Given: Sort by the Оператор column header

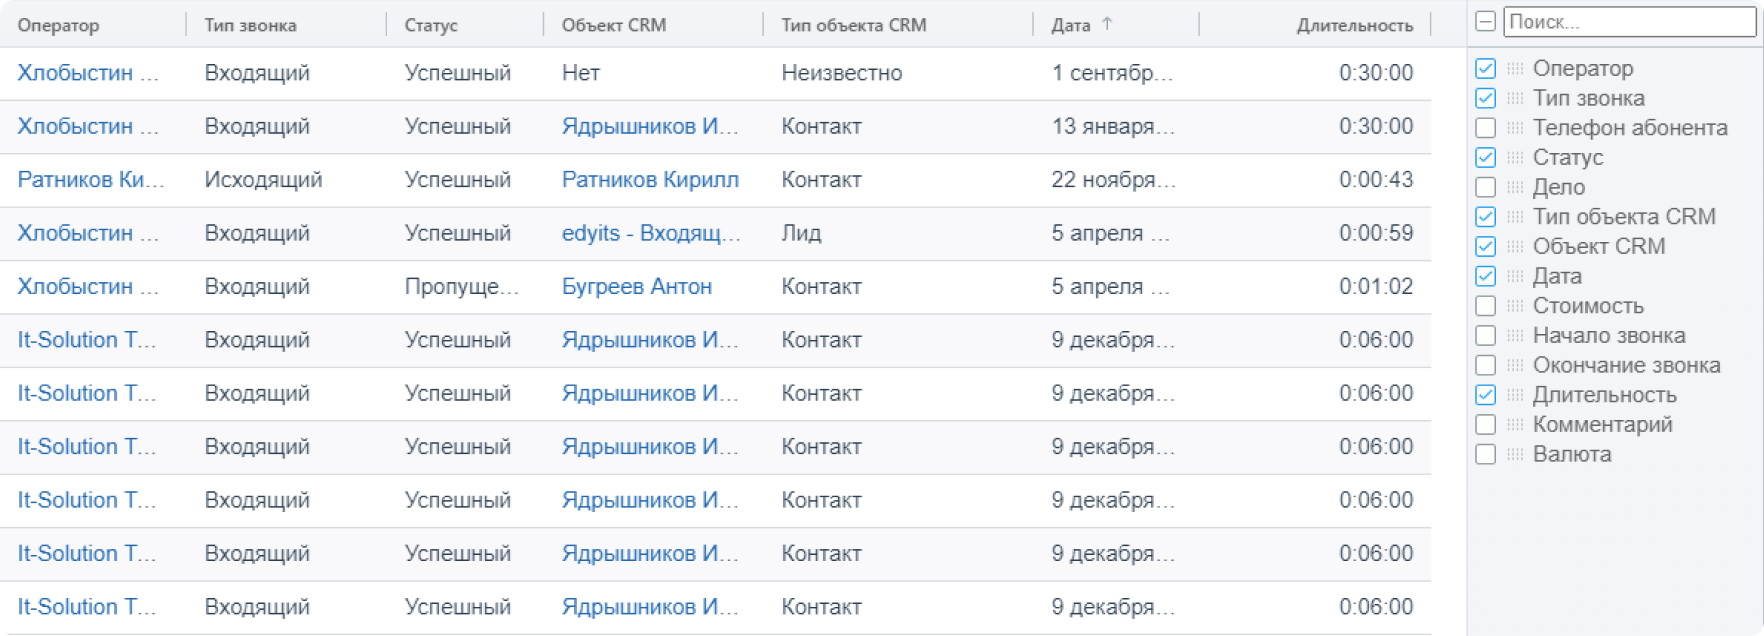Looking at the screenshot, I should (58, 26).
